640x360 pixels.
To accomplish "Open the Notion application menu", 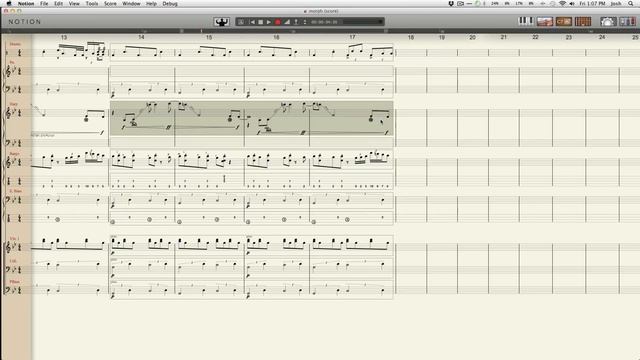I will pyautogui.click(x=26, y=4).
